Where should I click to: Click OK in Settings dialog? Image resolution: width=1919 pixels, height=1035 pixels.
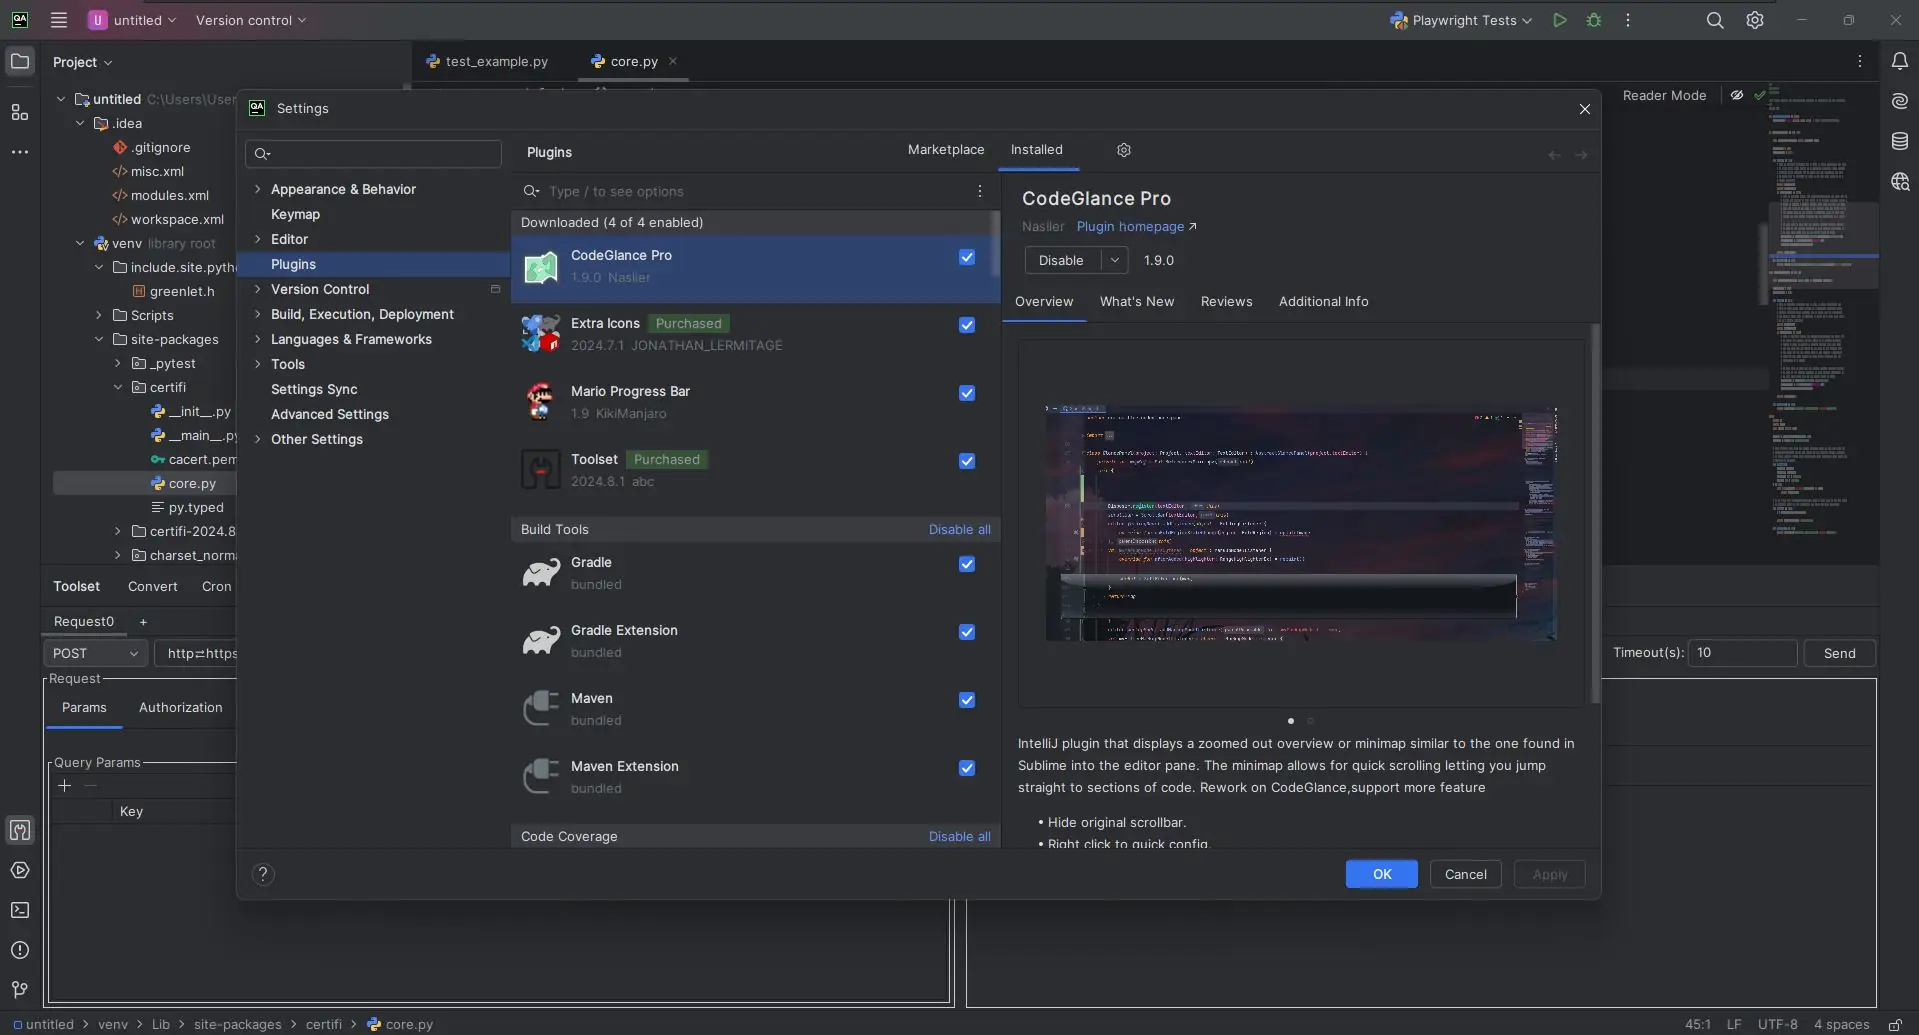click(x=1381, y=874)
